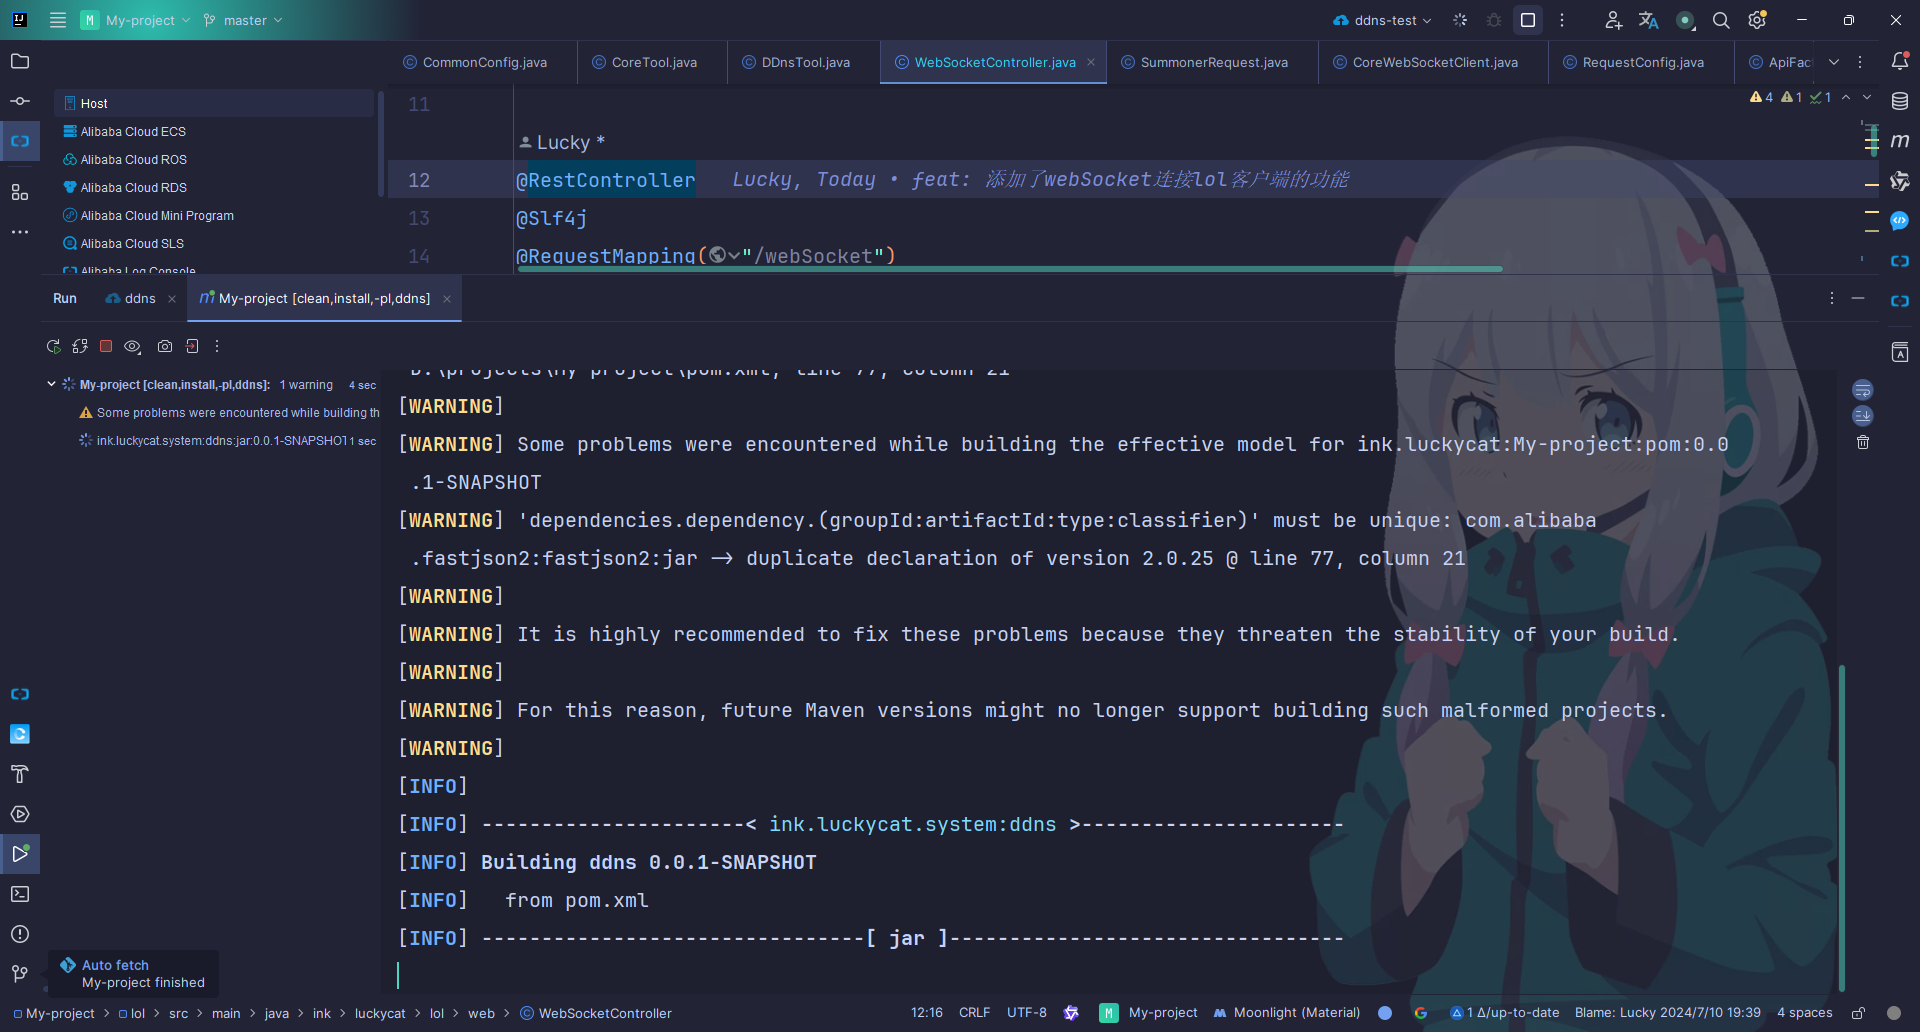Viewport: 1920px width, 1032px height.
Task: Click the camera dump-threads icon in Run toolbar
Action: coord(165,346)
